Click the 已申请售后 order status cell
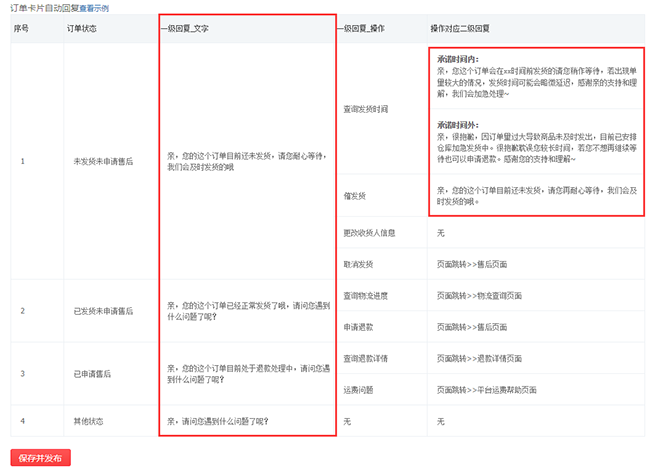Screen dimensions: 650x473 [93, 373]
